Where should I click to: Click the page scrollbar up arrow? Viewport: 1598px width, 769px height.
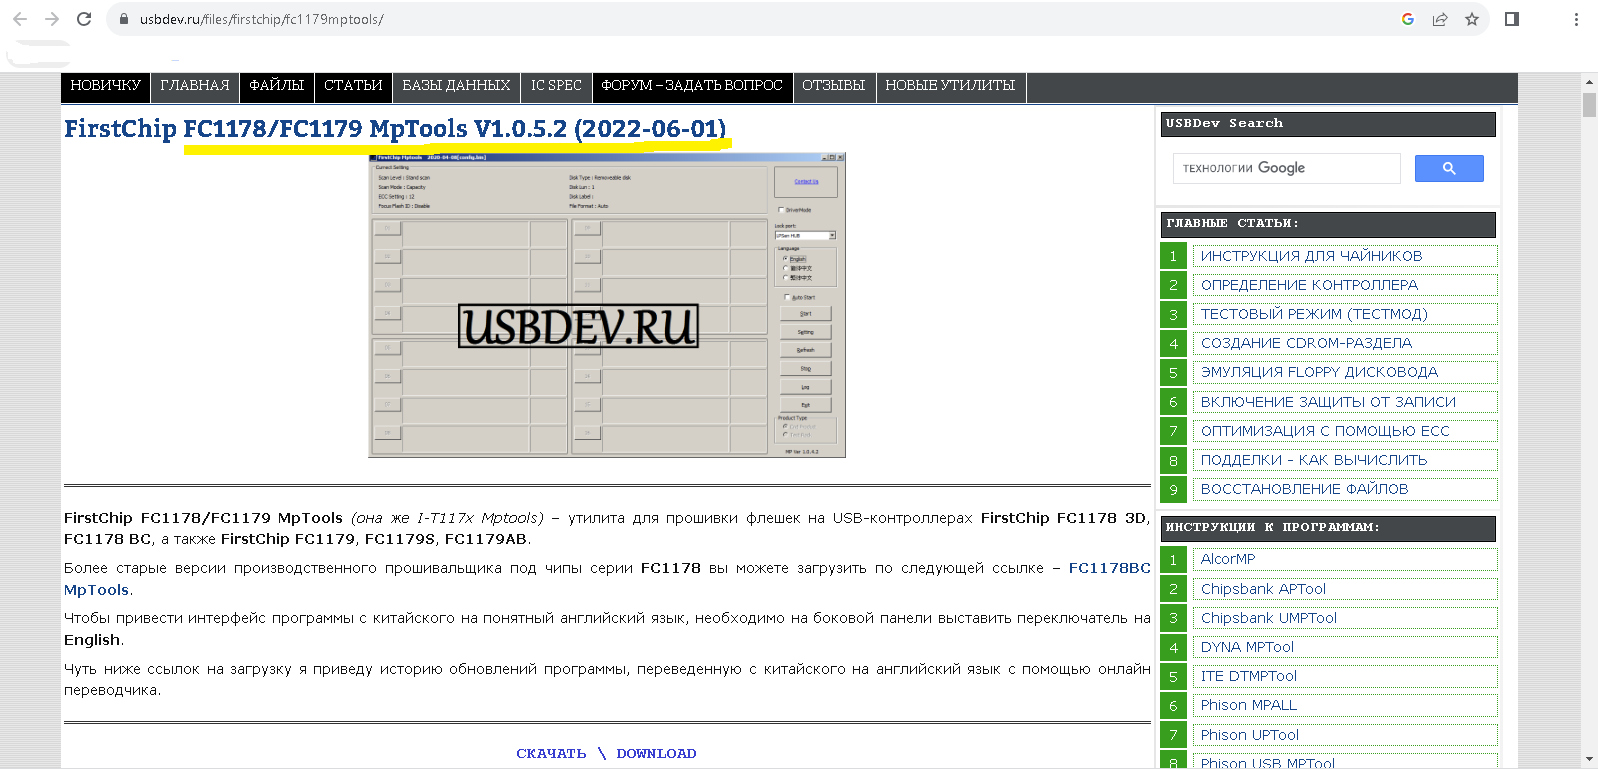click(1589, 82)
